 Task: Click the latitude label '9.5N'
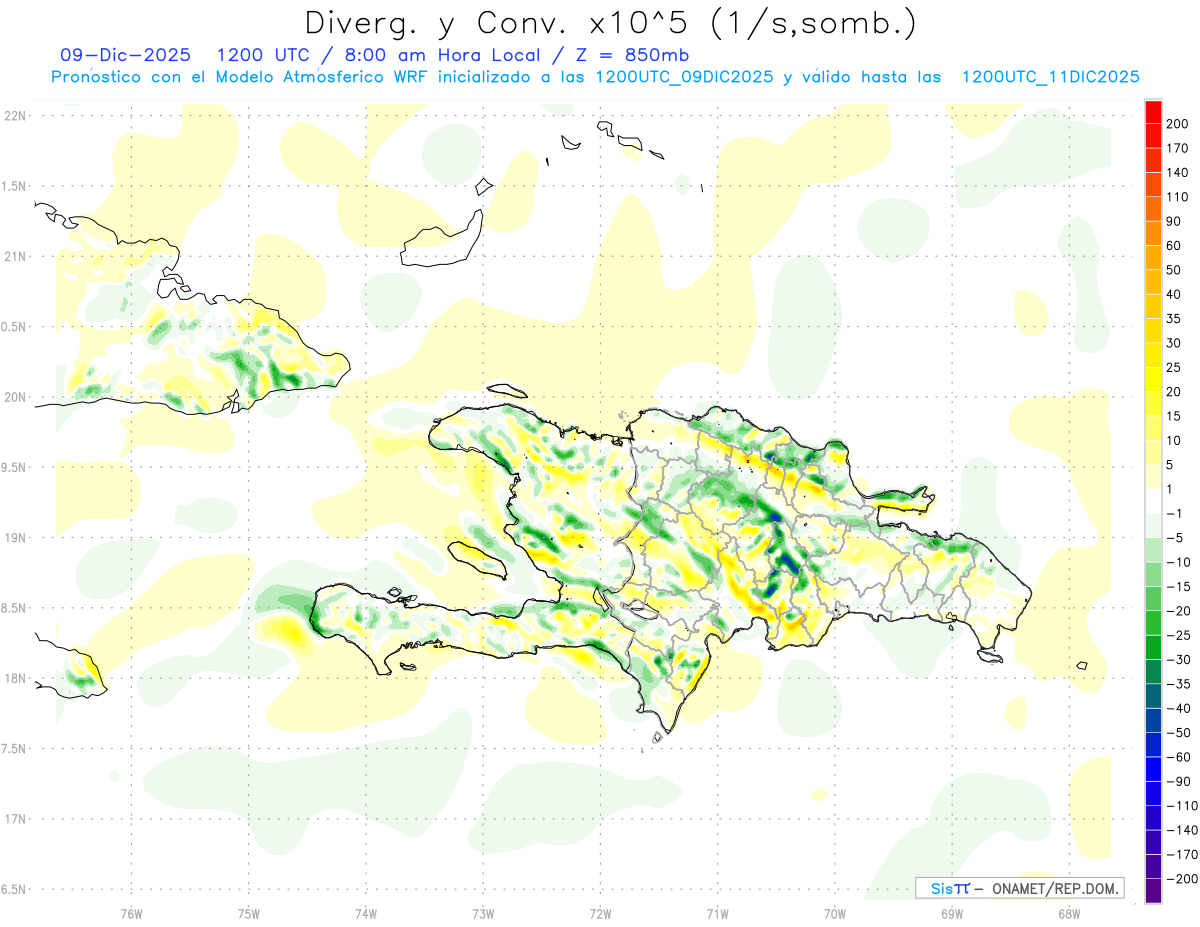pyautogui.click(x=14, y=467)
